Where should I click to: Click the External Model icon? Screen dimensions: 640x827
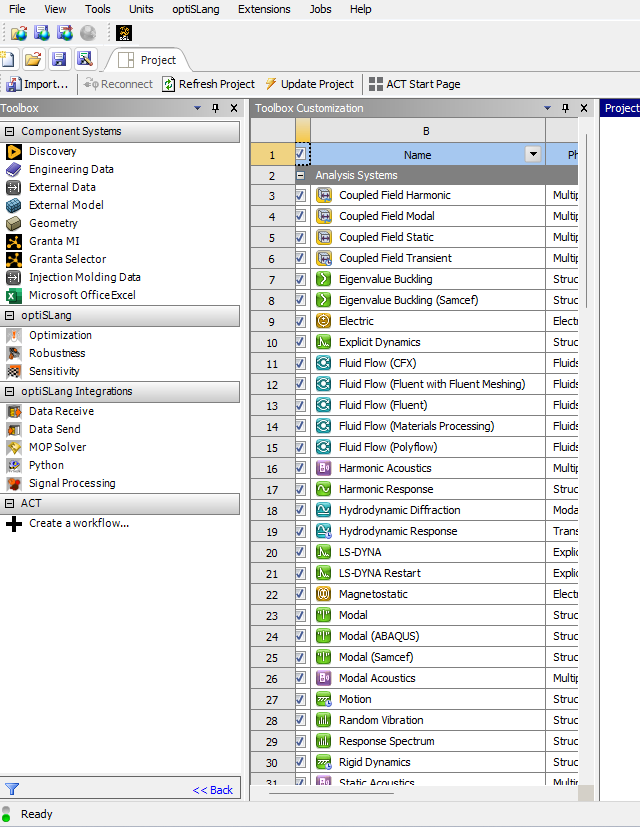pyautogui.click(x=14, y=205)
